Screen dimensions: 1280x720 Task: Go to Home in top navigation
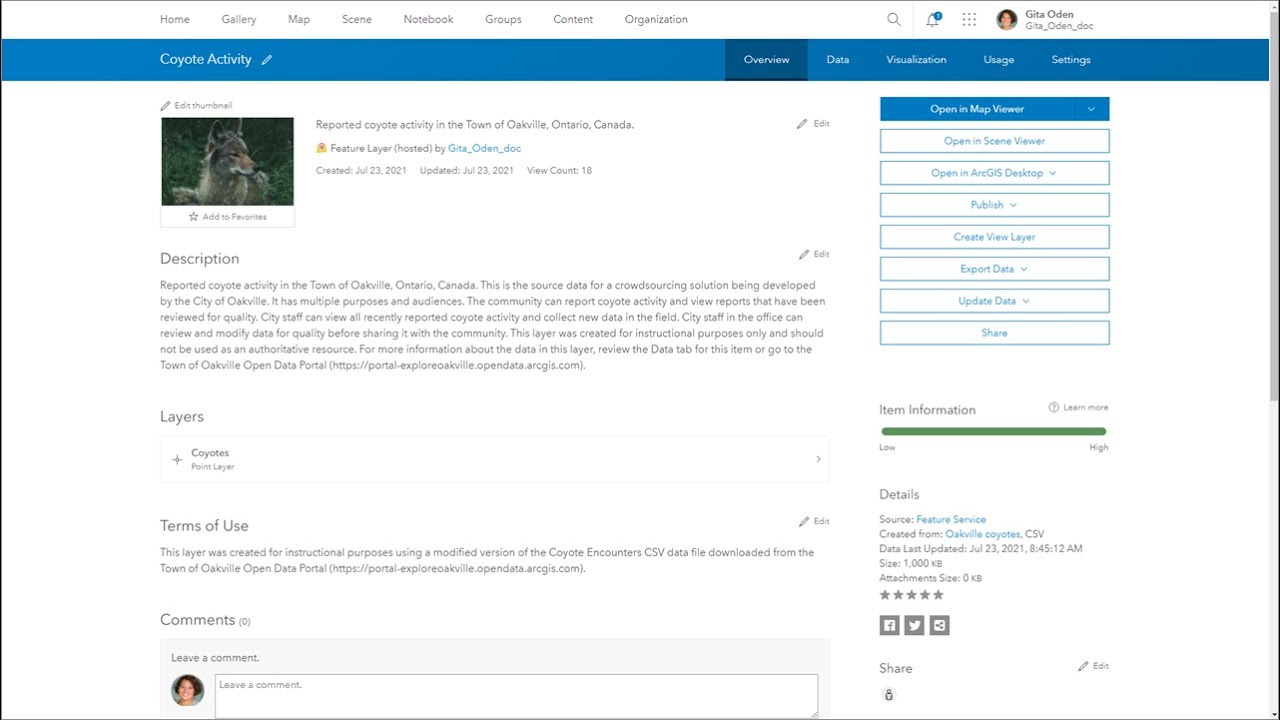click(175, 19)
